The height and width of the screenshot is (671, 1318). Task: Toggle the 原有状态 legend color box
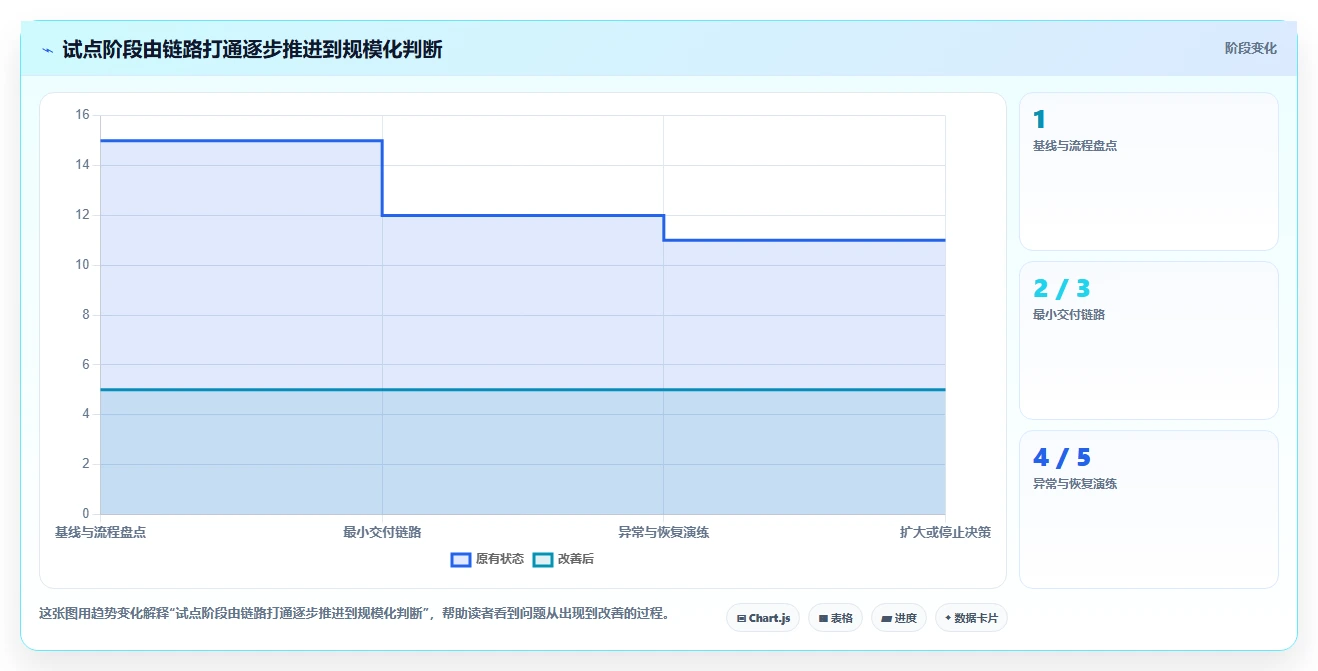tap(461, 559)
